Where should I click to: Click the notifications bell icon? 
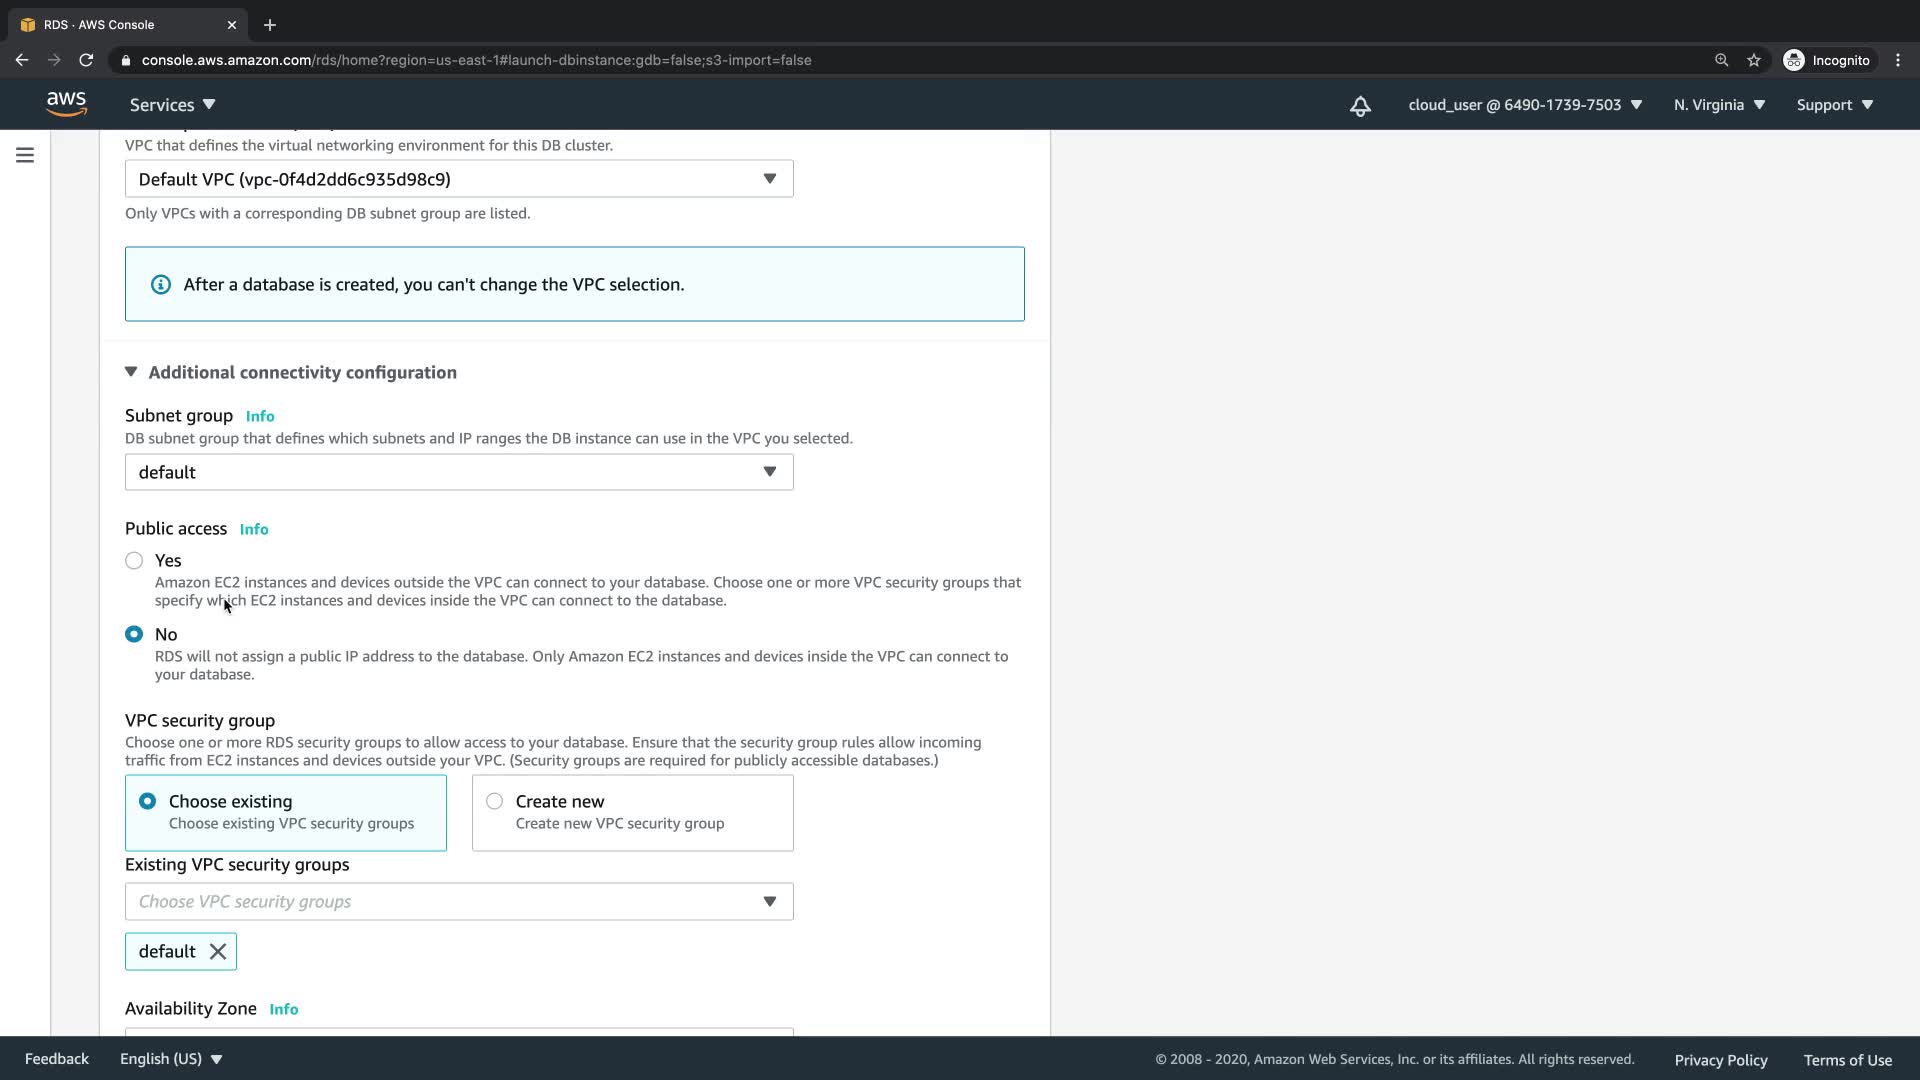(x=1360, y=106)
